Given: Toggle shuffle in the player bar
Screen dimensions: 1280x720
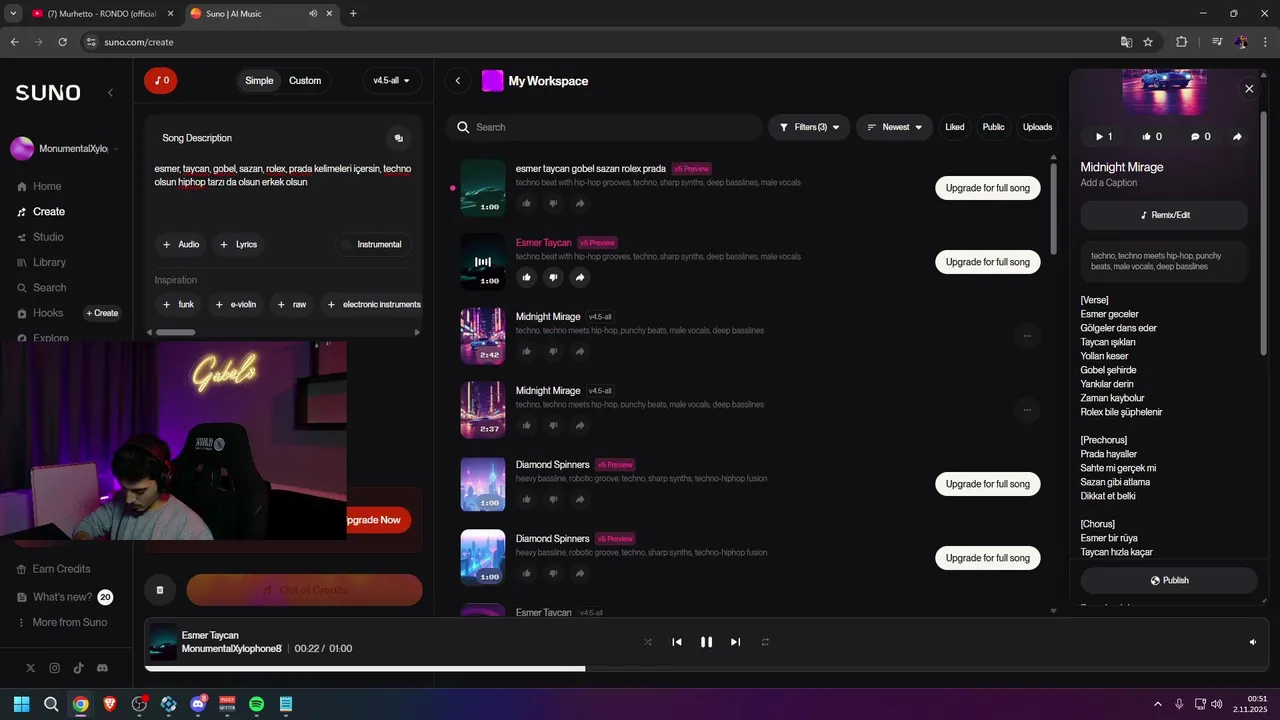Looking at the screenshot, I should [648, 642].
